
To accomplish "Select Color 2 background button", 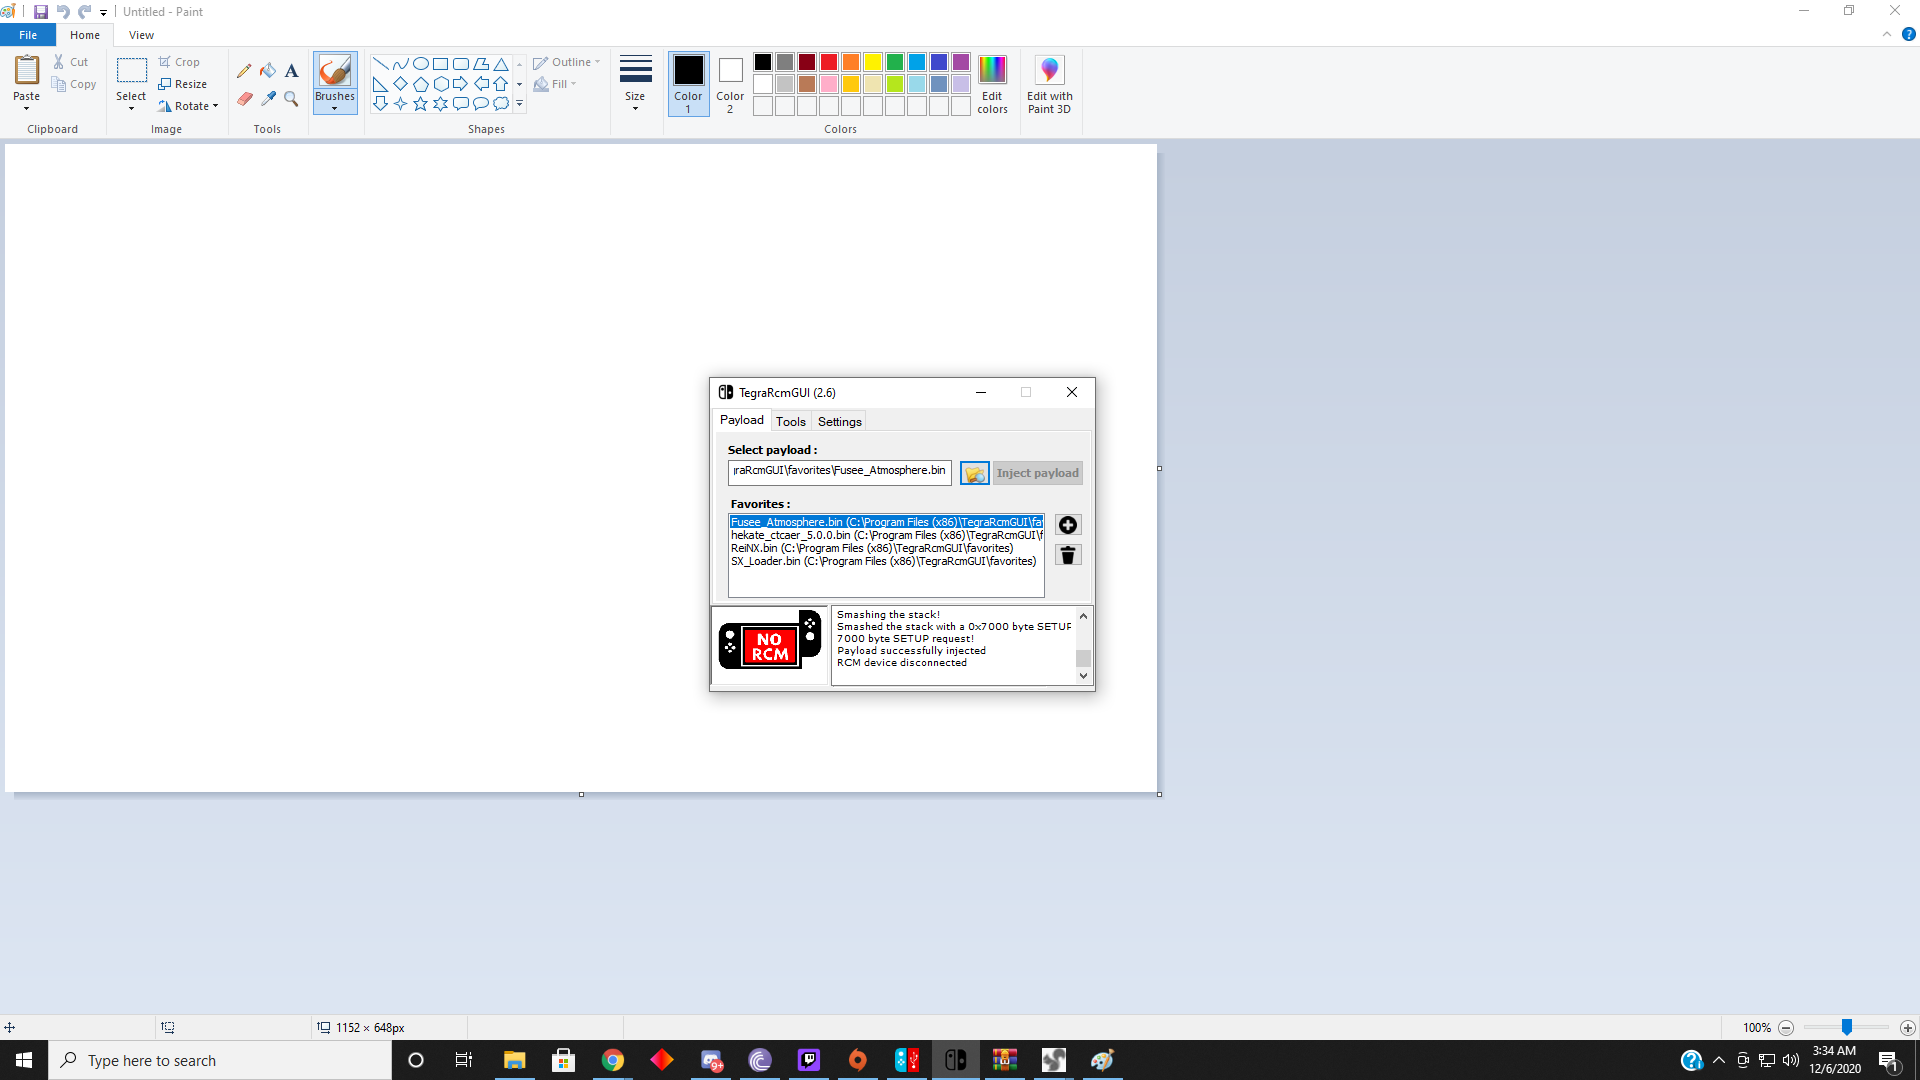I will point(730,84).
